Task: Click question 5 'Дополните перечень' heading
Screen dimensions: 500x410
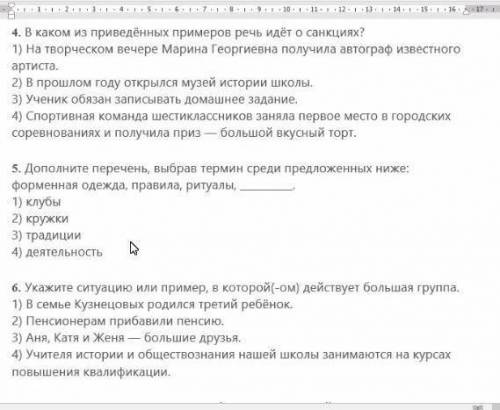Action: point(210,168)
